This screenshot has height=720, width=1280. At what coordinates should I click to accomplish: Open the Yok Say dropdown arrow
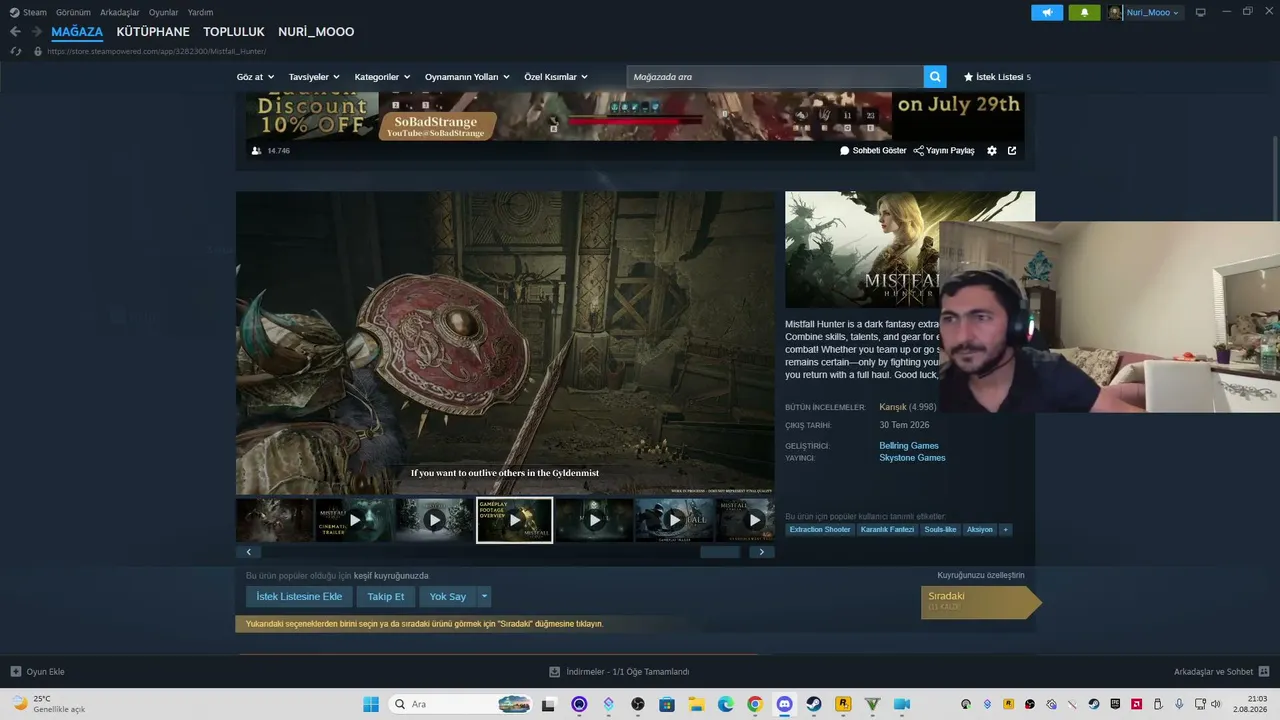[484, 597]
